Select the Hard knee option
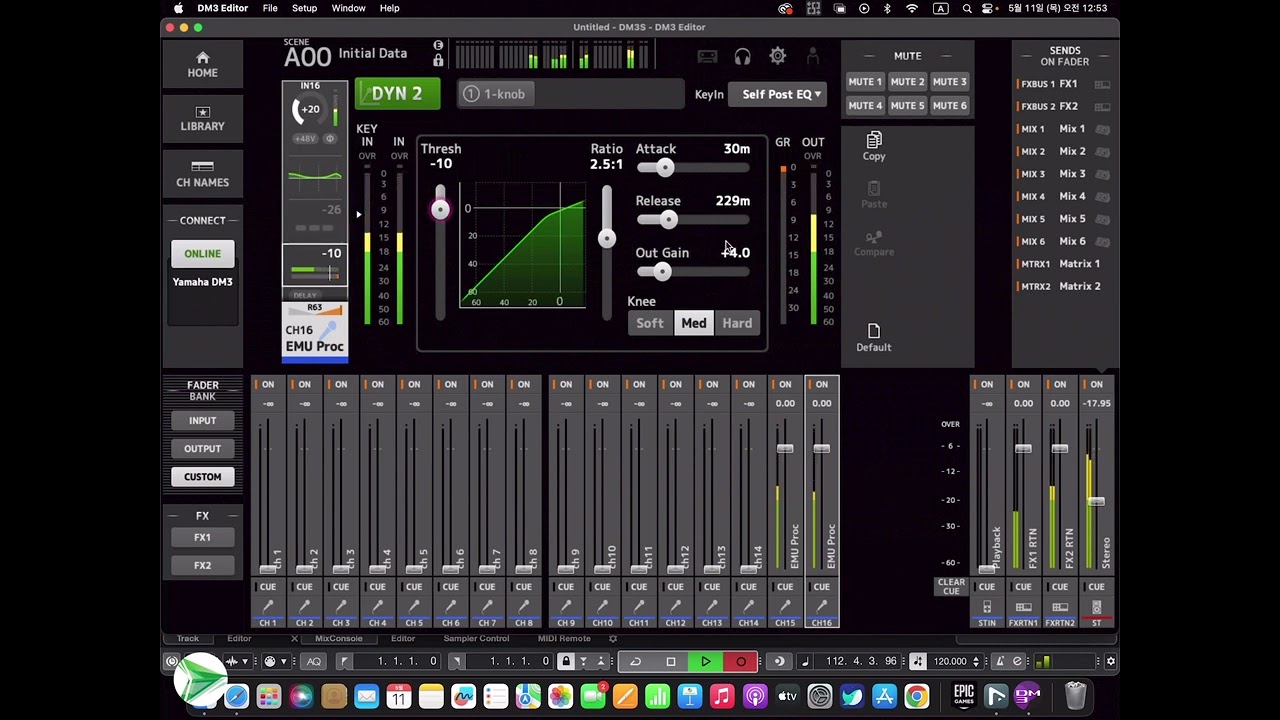The image size is (1280, 720). pyautogui.click(x=737, y=323)
